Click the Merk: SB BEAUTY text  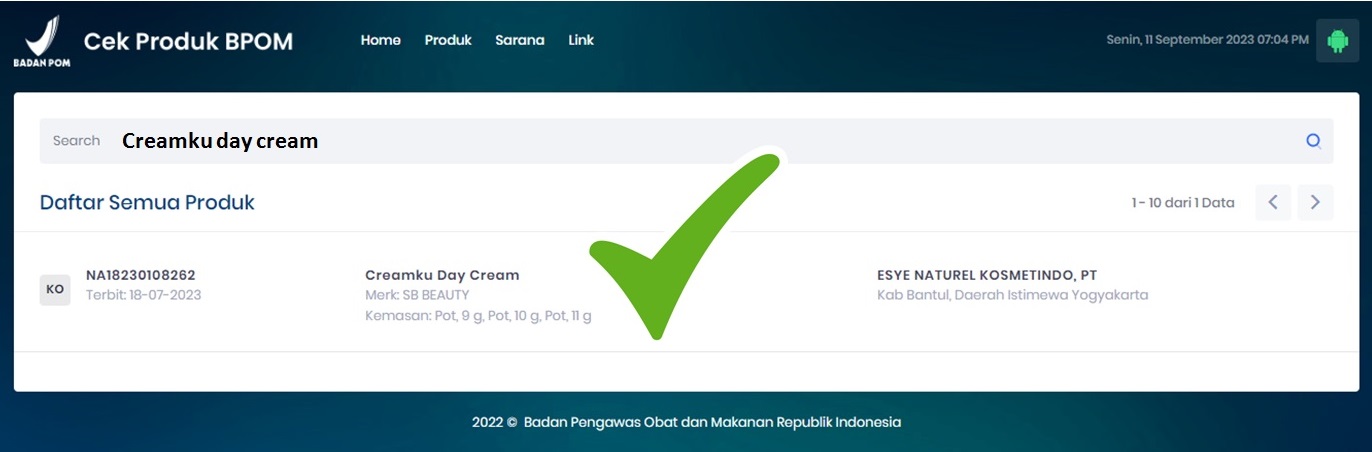click(x=417, y=295)
